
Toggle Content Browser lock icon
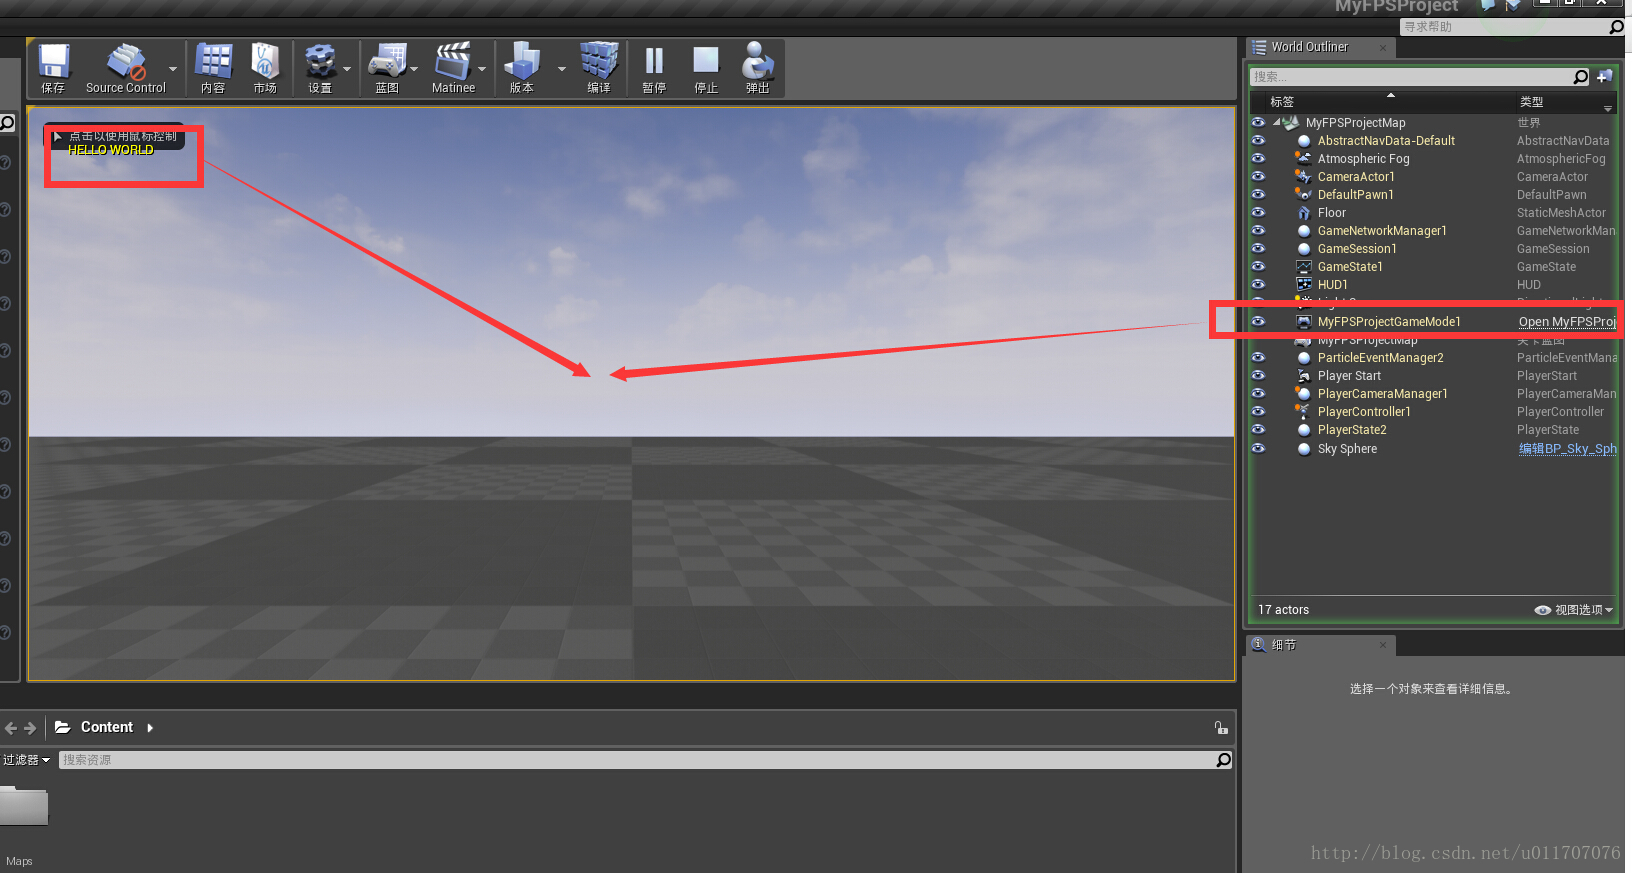tap(1221, 727)
